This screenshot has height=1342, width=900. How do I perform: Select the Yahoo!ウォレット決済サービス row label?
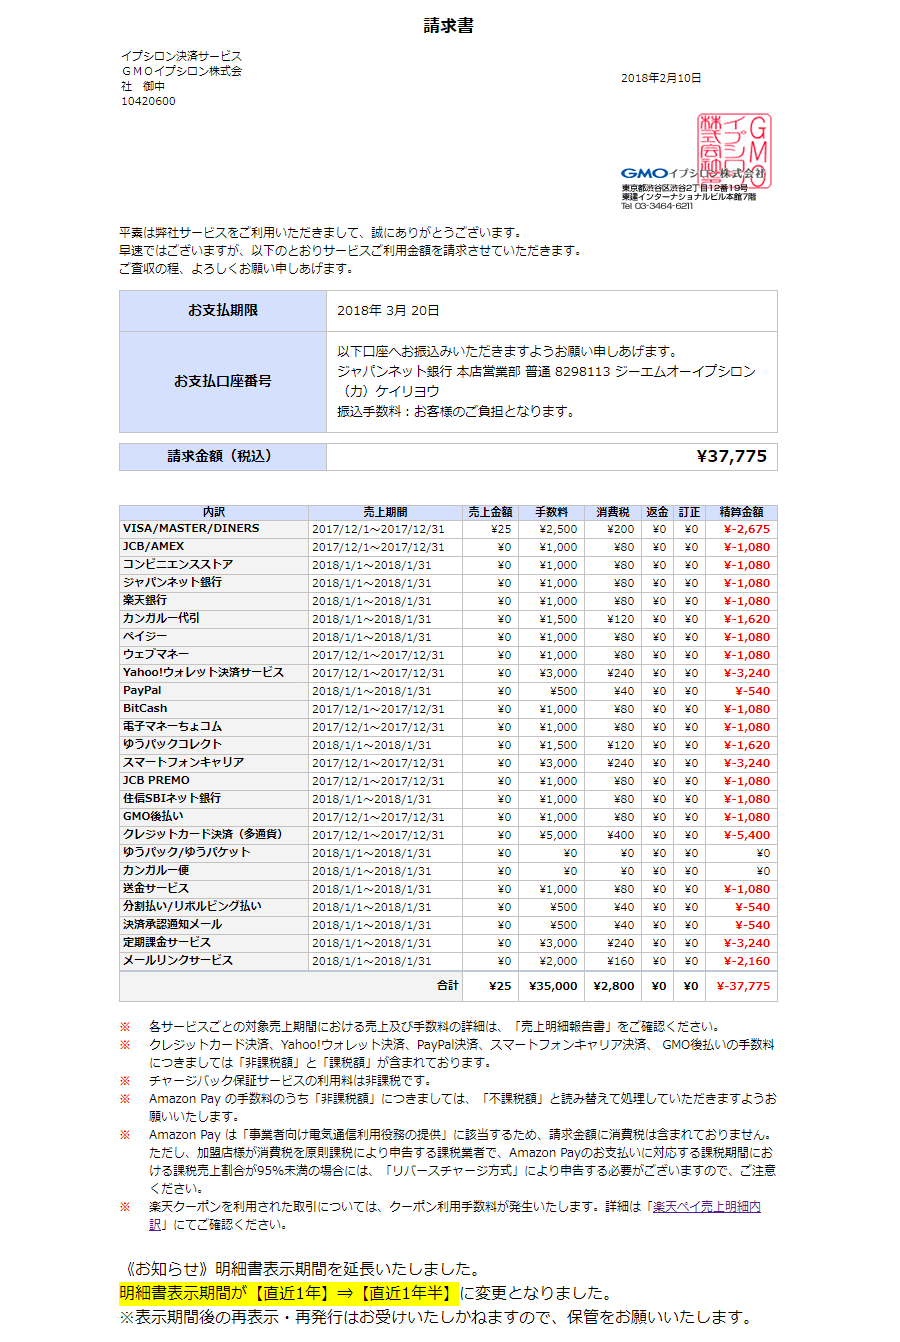[204, 672]
